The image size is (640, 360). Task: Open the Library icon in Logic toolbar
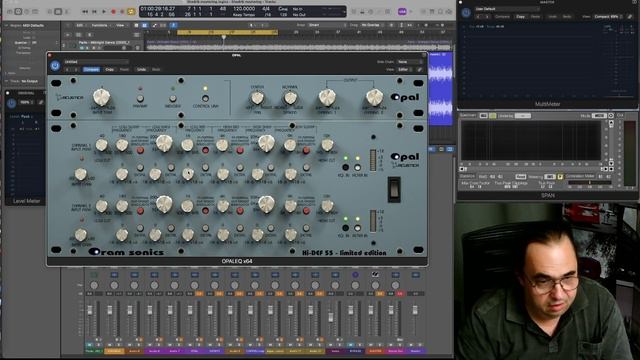10,12
